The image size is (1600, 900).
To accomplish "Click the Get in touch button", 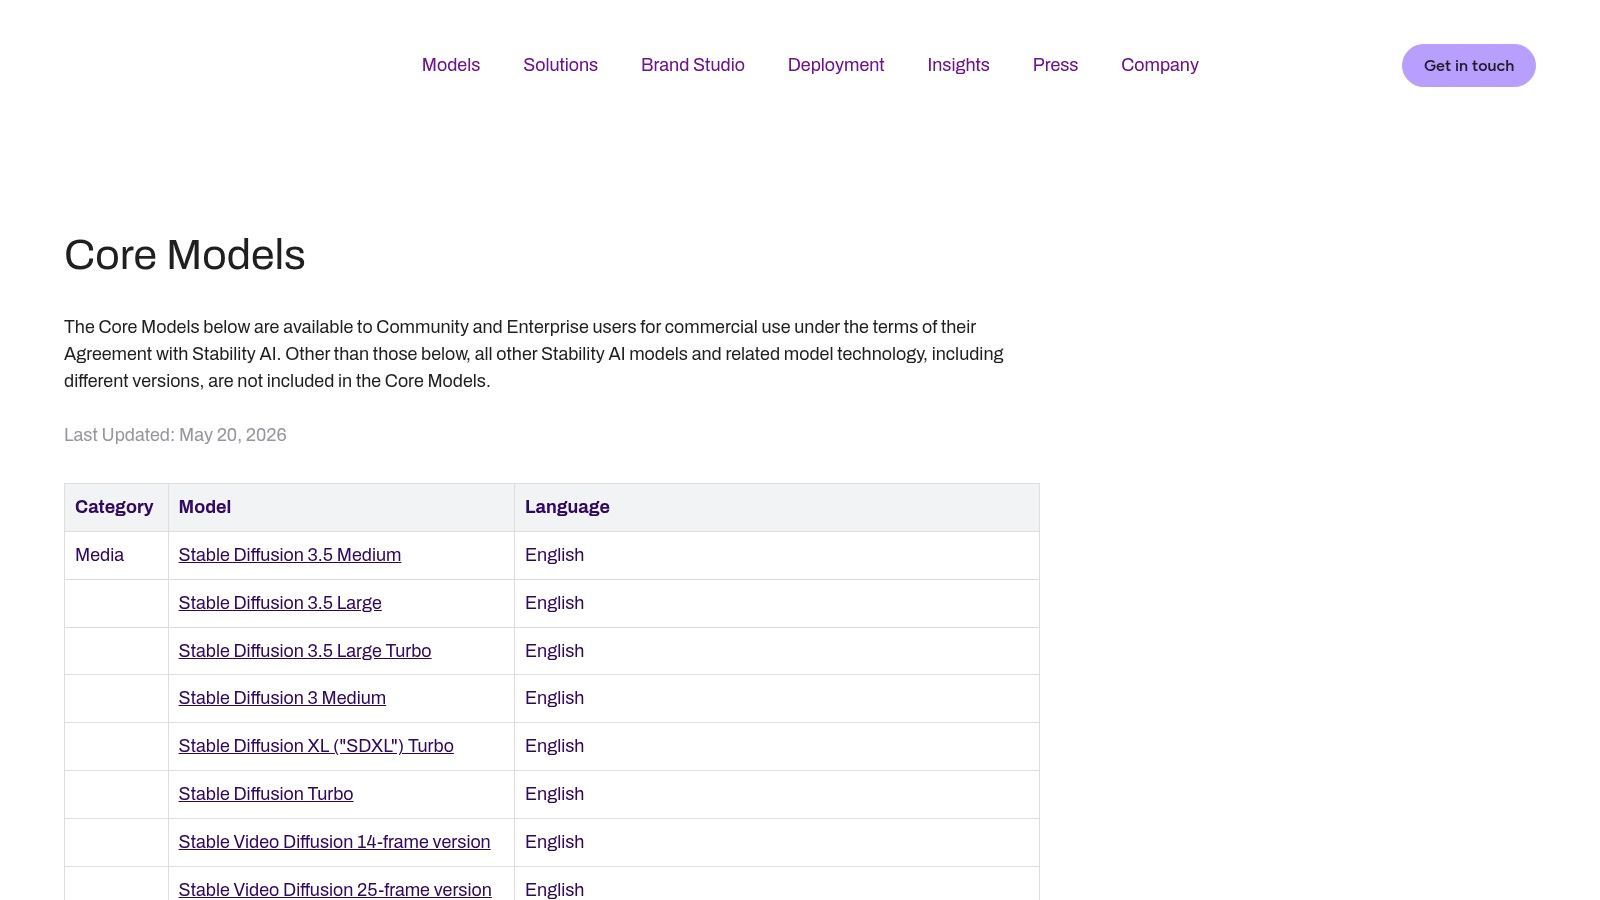I will 1469,65.
